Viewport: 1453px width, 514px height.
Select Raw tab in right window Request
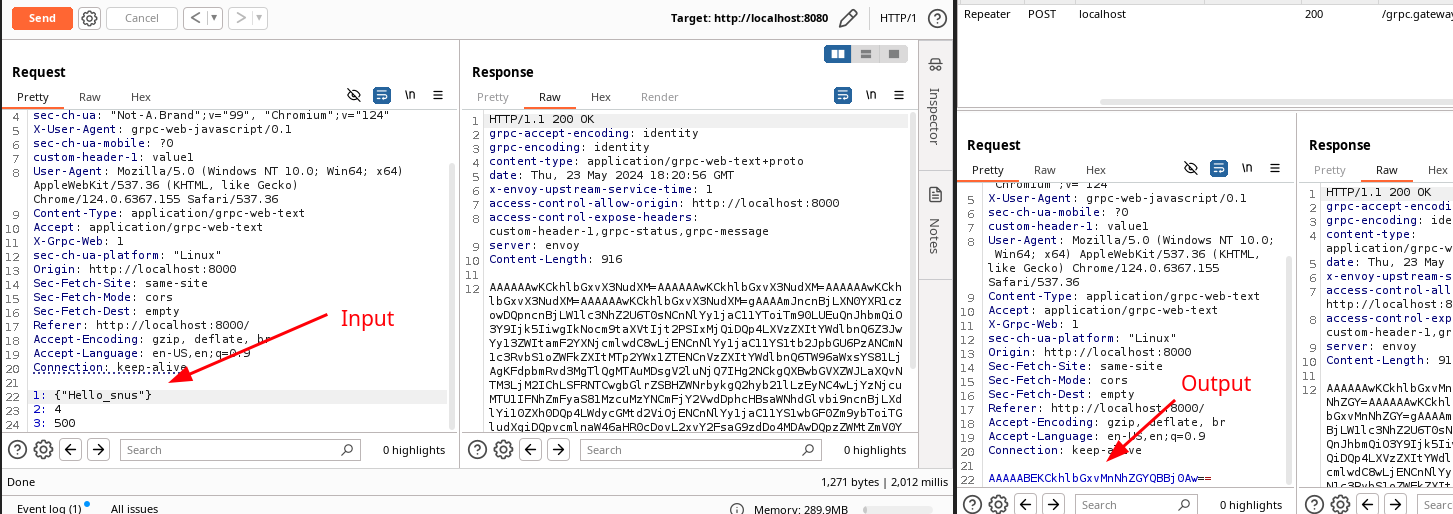tap(1045, 170)
